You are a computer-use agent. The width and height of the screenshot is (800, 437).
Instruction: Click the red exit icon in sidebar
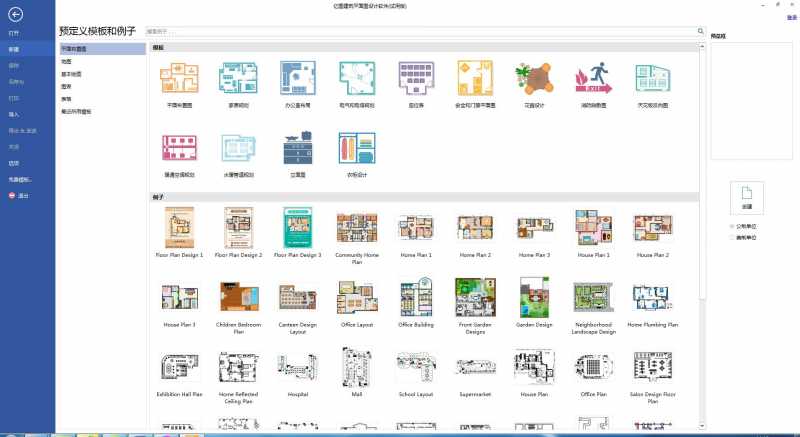click(x=12, y=195)
